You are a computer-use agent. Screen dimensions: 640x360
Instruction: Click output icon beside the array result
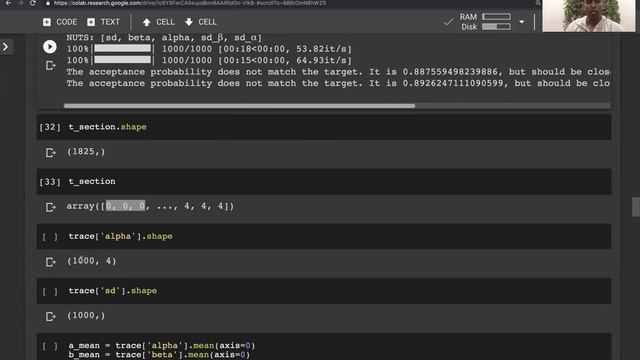tap(50, 207)
